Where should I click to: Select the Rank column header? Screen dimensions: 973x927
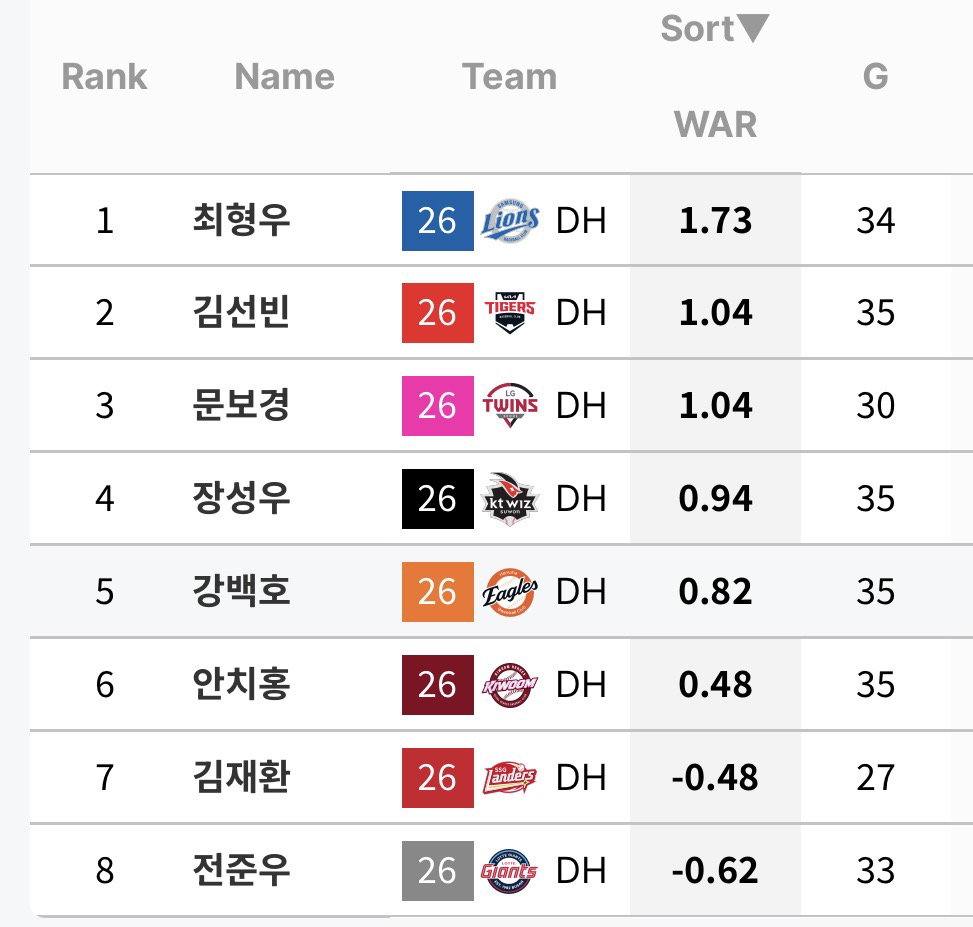(104, 76)
